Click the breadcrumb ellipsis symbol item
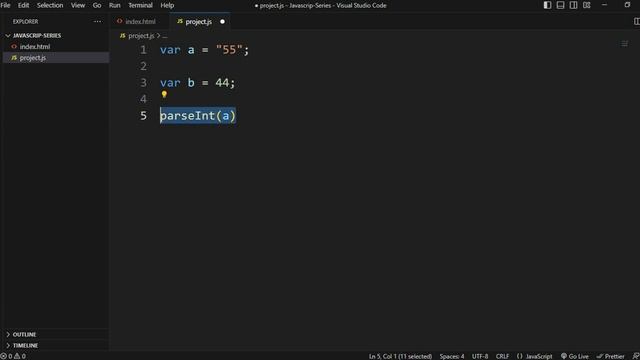The height and width of the screenshot is (360, 640). 165,36
